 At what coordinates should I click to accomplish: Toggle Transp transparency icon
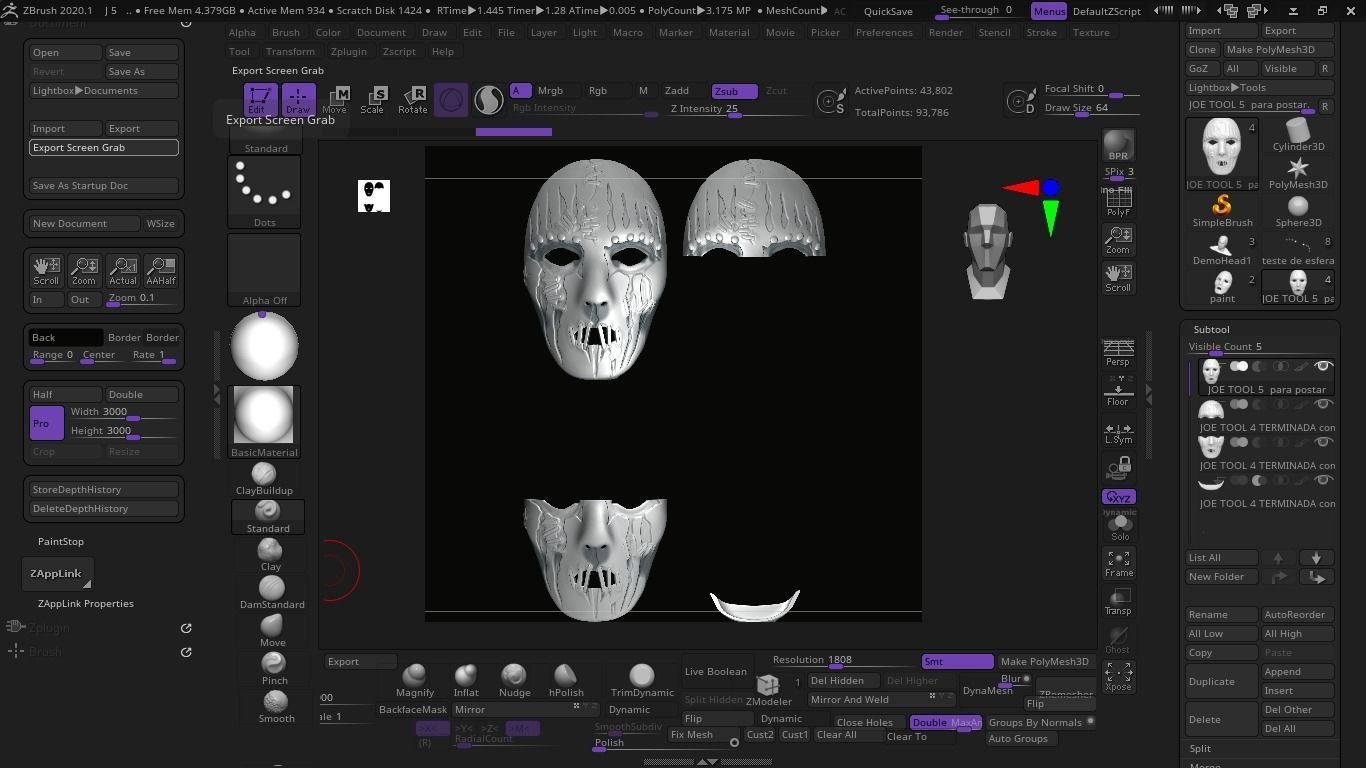1118,602
